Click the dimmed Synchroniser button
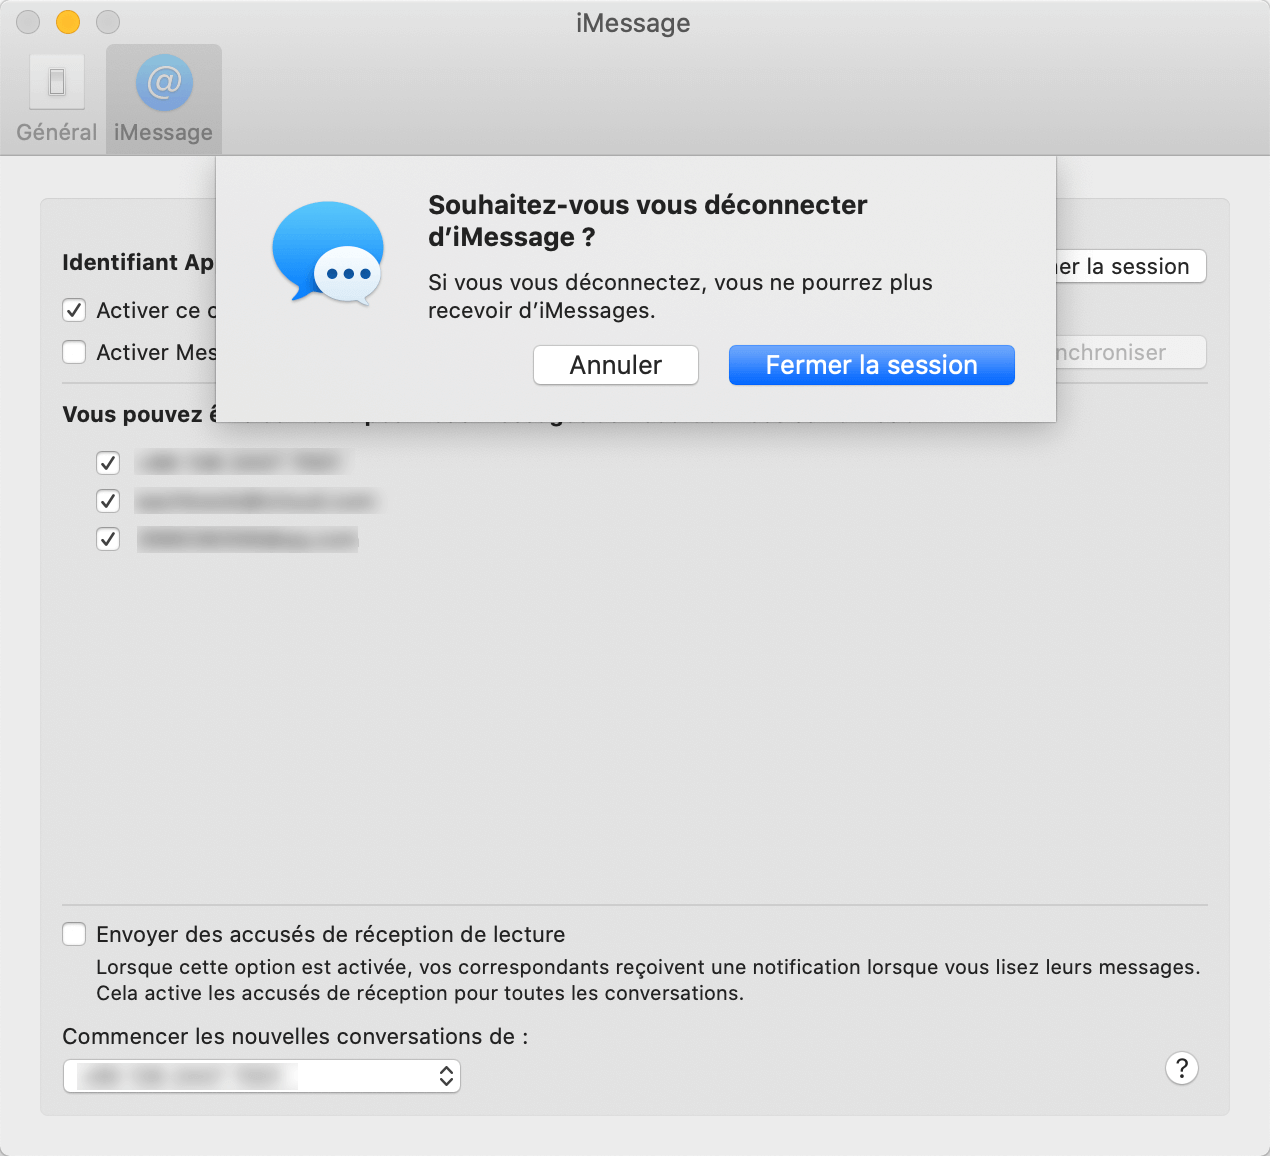Image resolution: width=1270 pixels, height=1156 pixels. [x=1131, y=352]
